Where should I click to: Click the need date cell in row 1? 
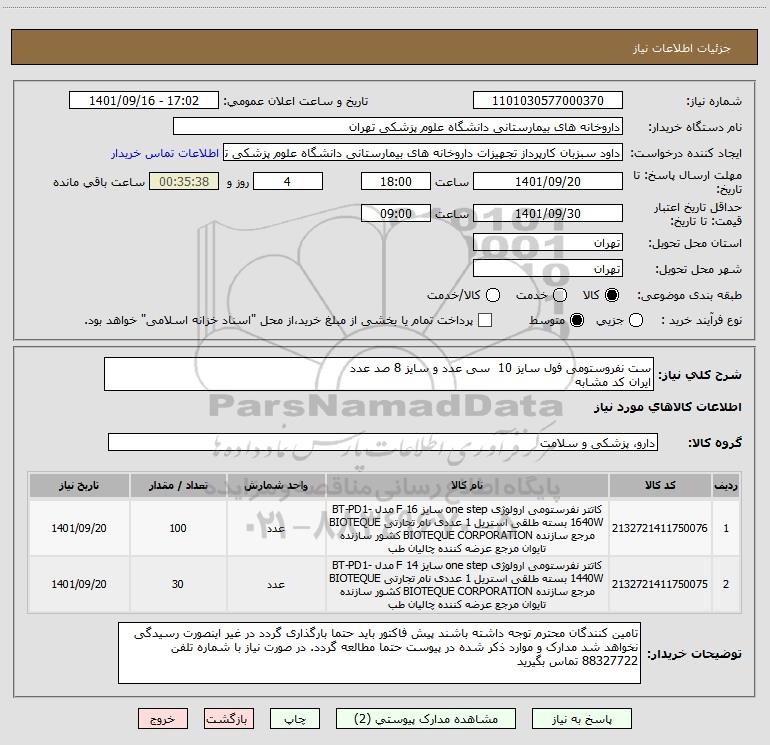click(79, 528)
